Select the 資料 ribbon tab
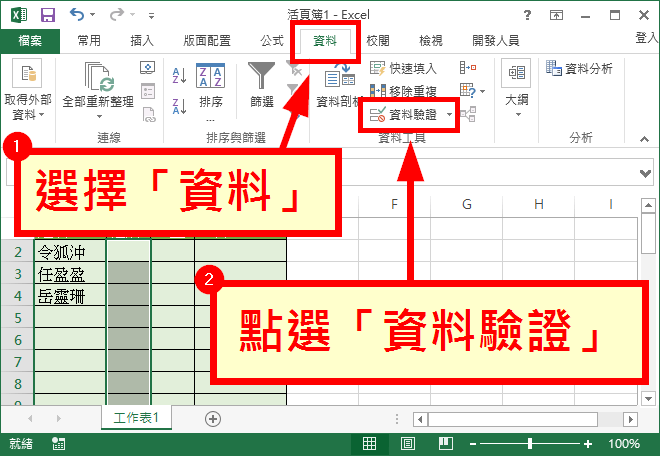Viewport: 660px width, 456px height. tap(325, 41)
